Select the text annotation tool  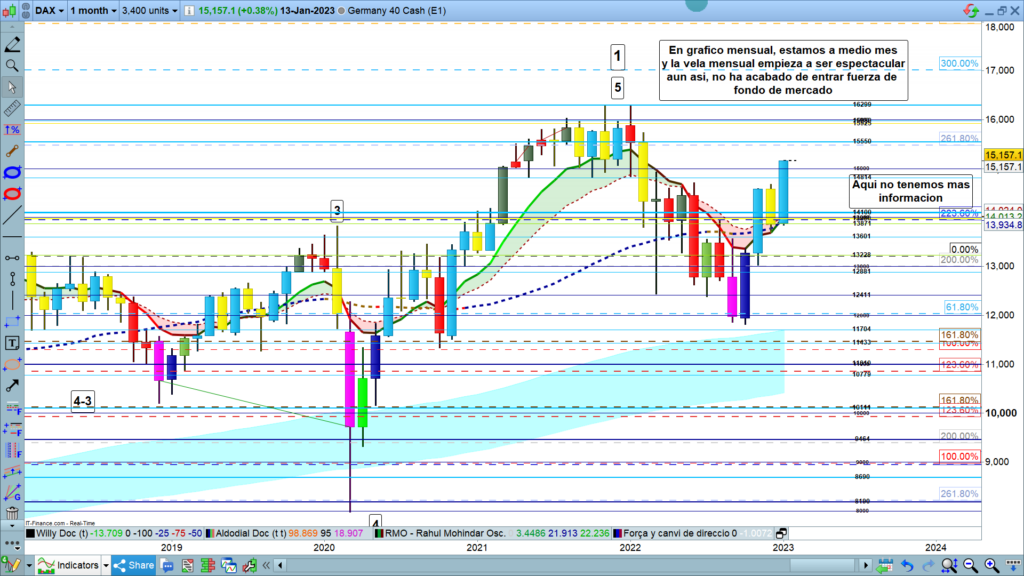pyautogui.click(x=13, y=342)
